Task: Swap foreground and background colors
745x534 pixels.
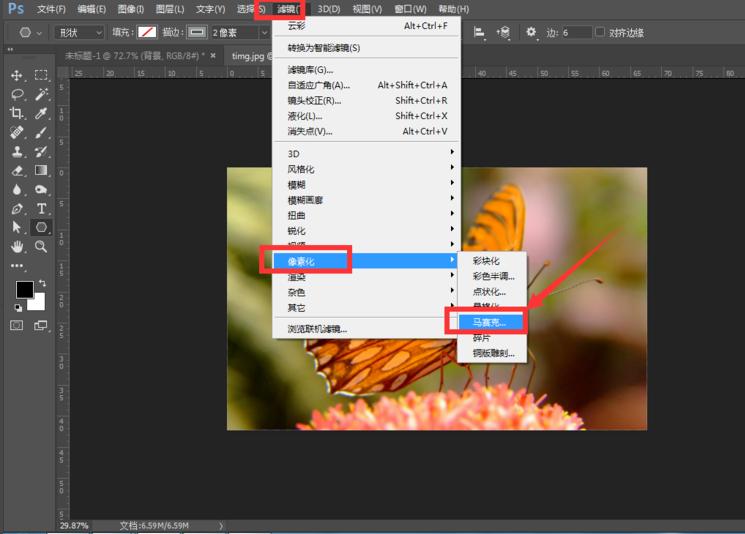Action: point(42,283)
